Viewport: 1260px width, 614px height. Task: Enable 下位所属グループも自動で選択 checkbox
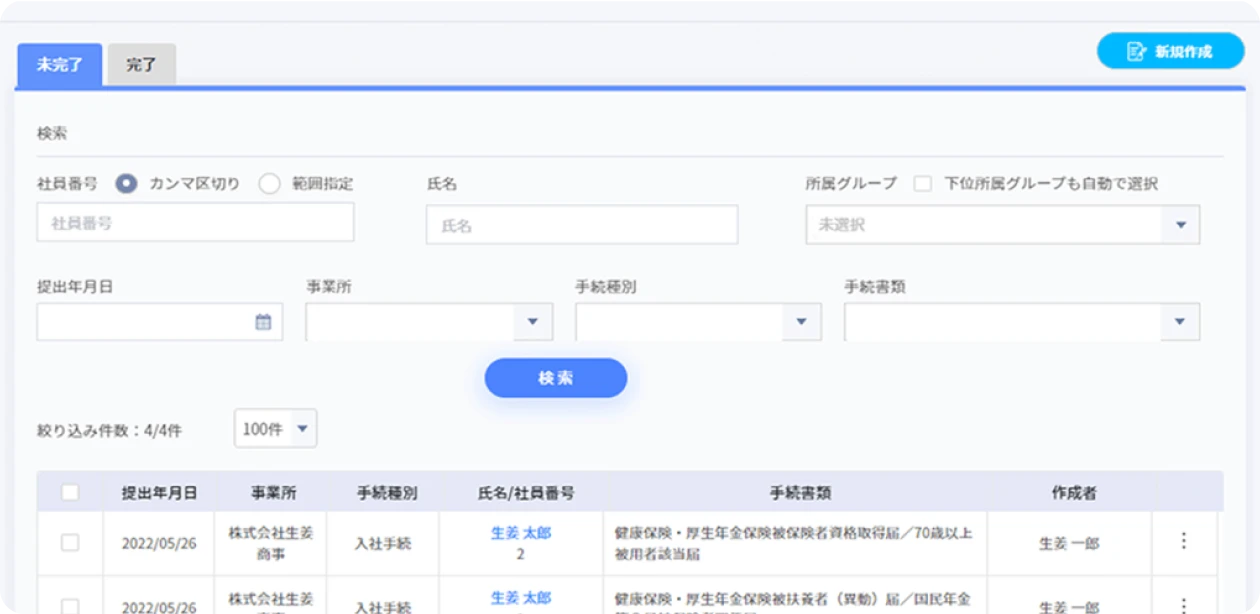(923, 184)
